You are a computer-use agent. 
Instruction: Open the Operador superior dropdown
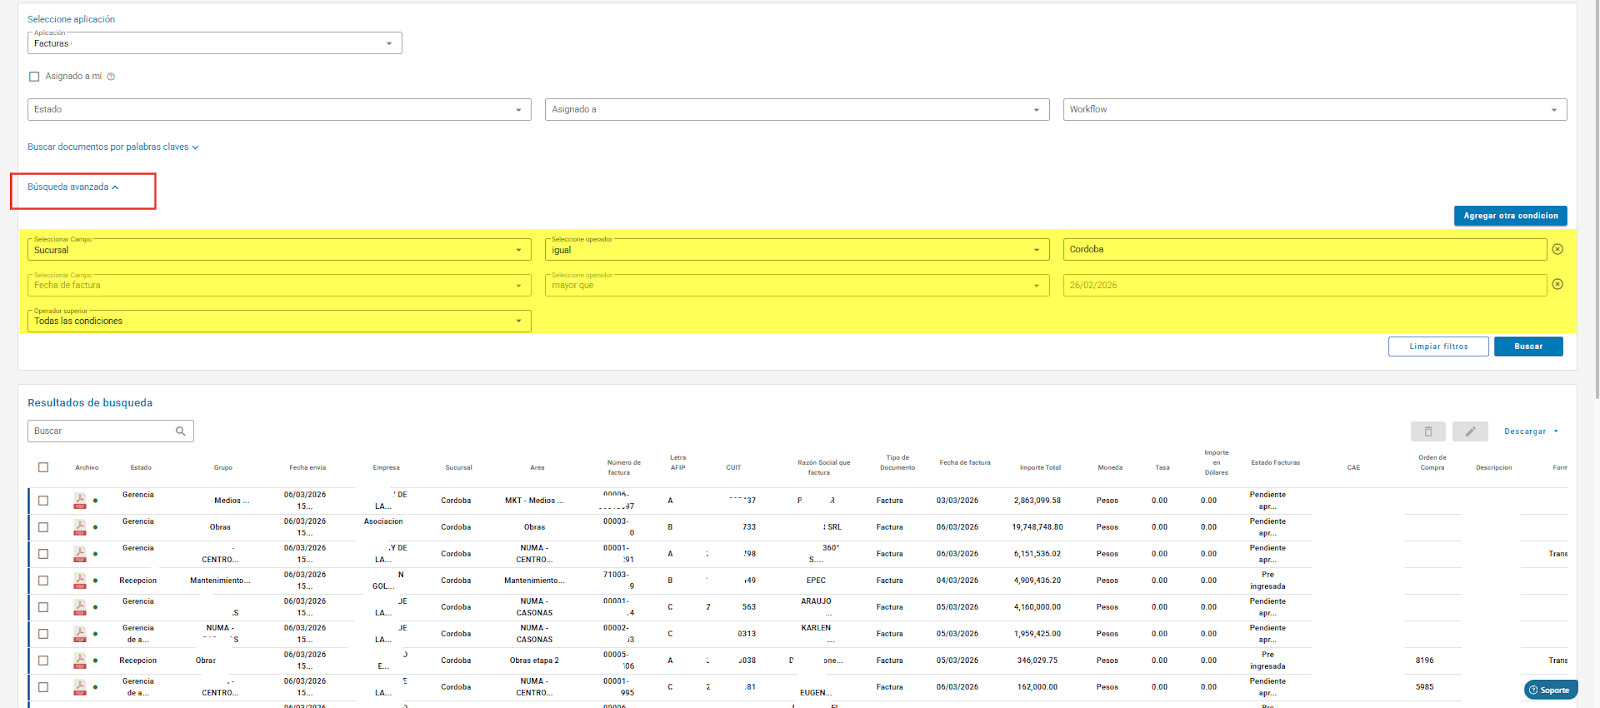point(279,321)
